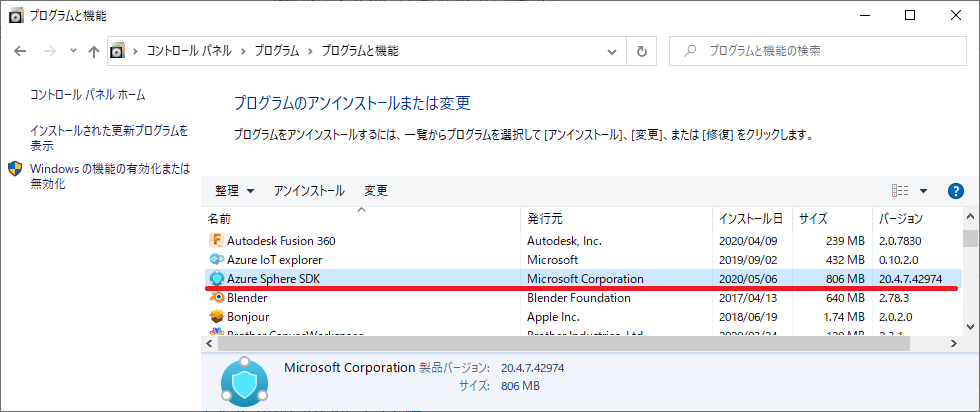Image resolution: width=980 pixels, height=412 pixels.
Task: Expand chevron after コントロール パネル breadcrumb
Action: point(243,51)
